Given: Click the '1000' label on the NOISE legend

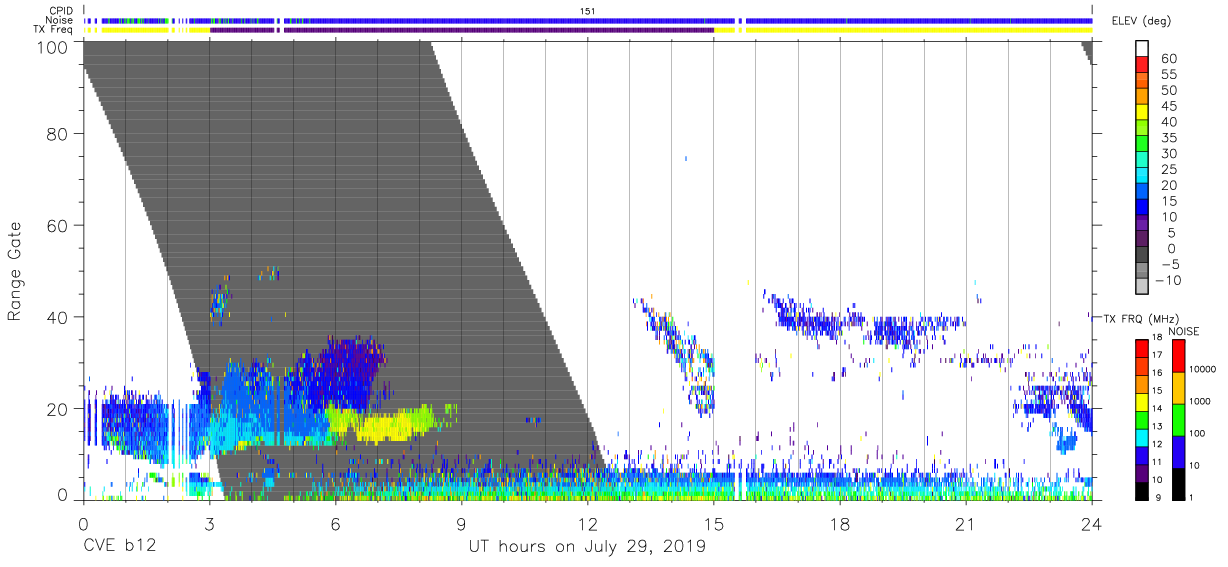Looking at the screenshot, I should [1202, 400].
